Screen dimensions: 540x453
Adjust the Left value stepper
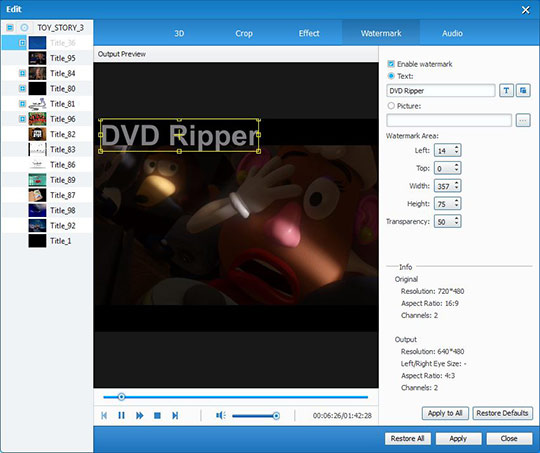(457, 150)
